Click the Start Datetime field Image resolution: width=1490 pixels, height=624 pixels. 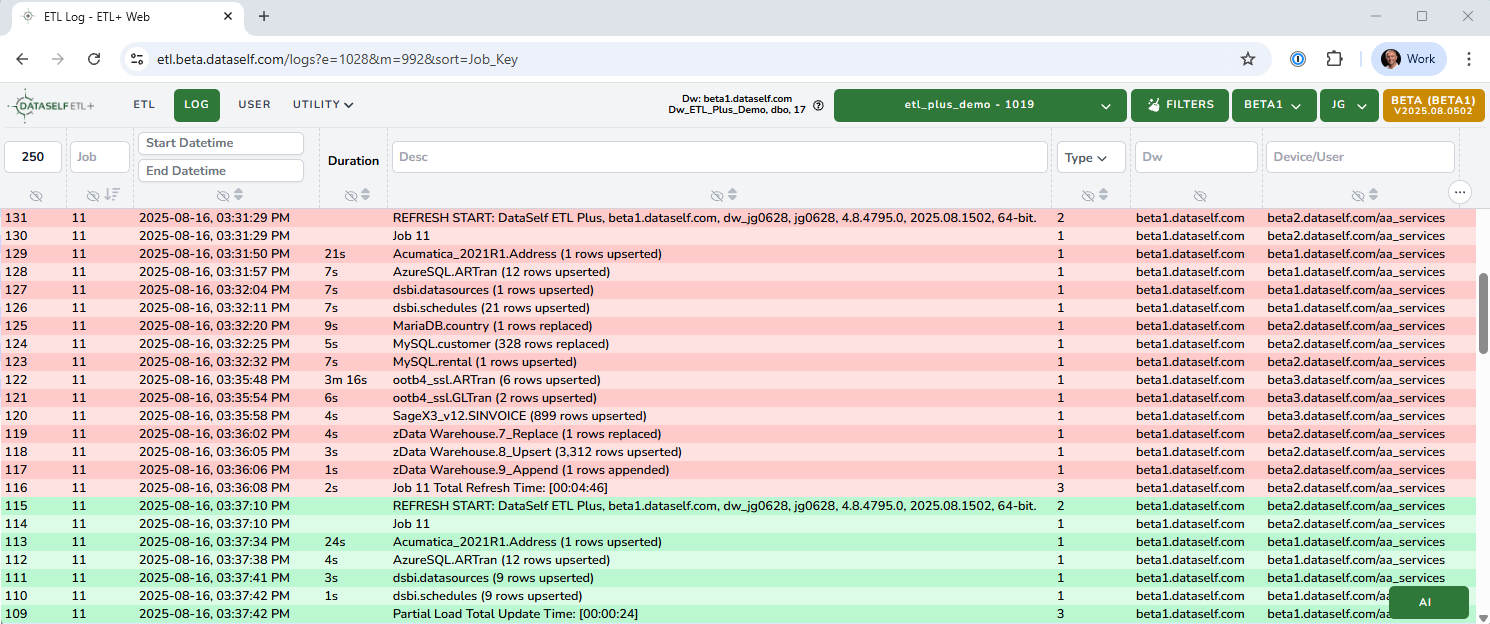[x=220, y=143]
